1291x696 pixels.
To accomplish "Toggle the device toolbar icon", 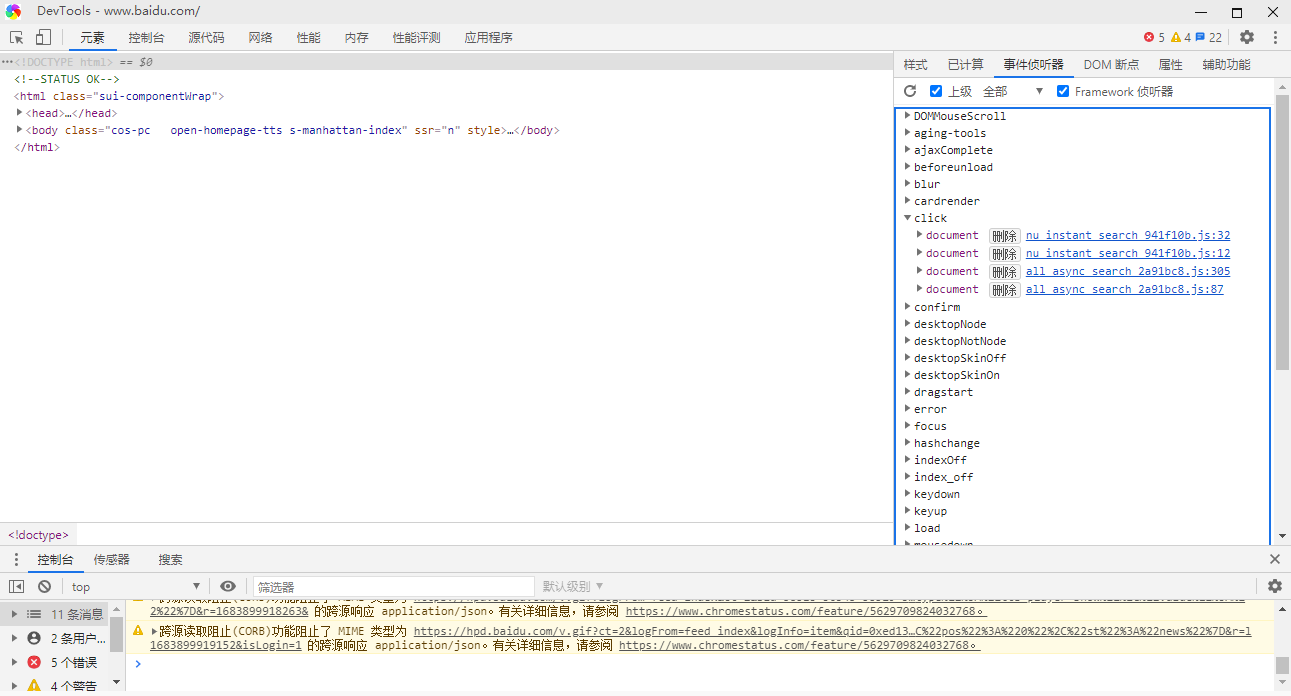I will click(43, 37).
